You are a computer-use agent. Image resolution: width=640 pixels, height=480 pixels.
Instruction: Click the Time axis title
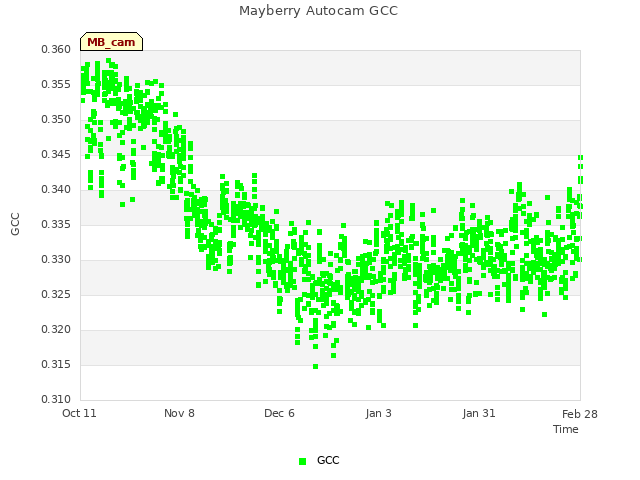tap(566, 429)
